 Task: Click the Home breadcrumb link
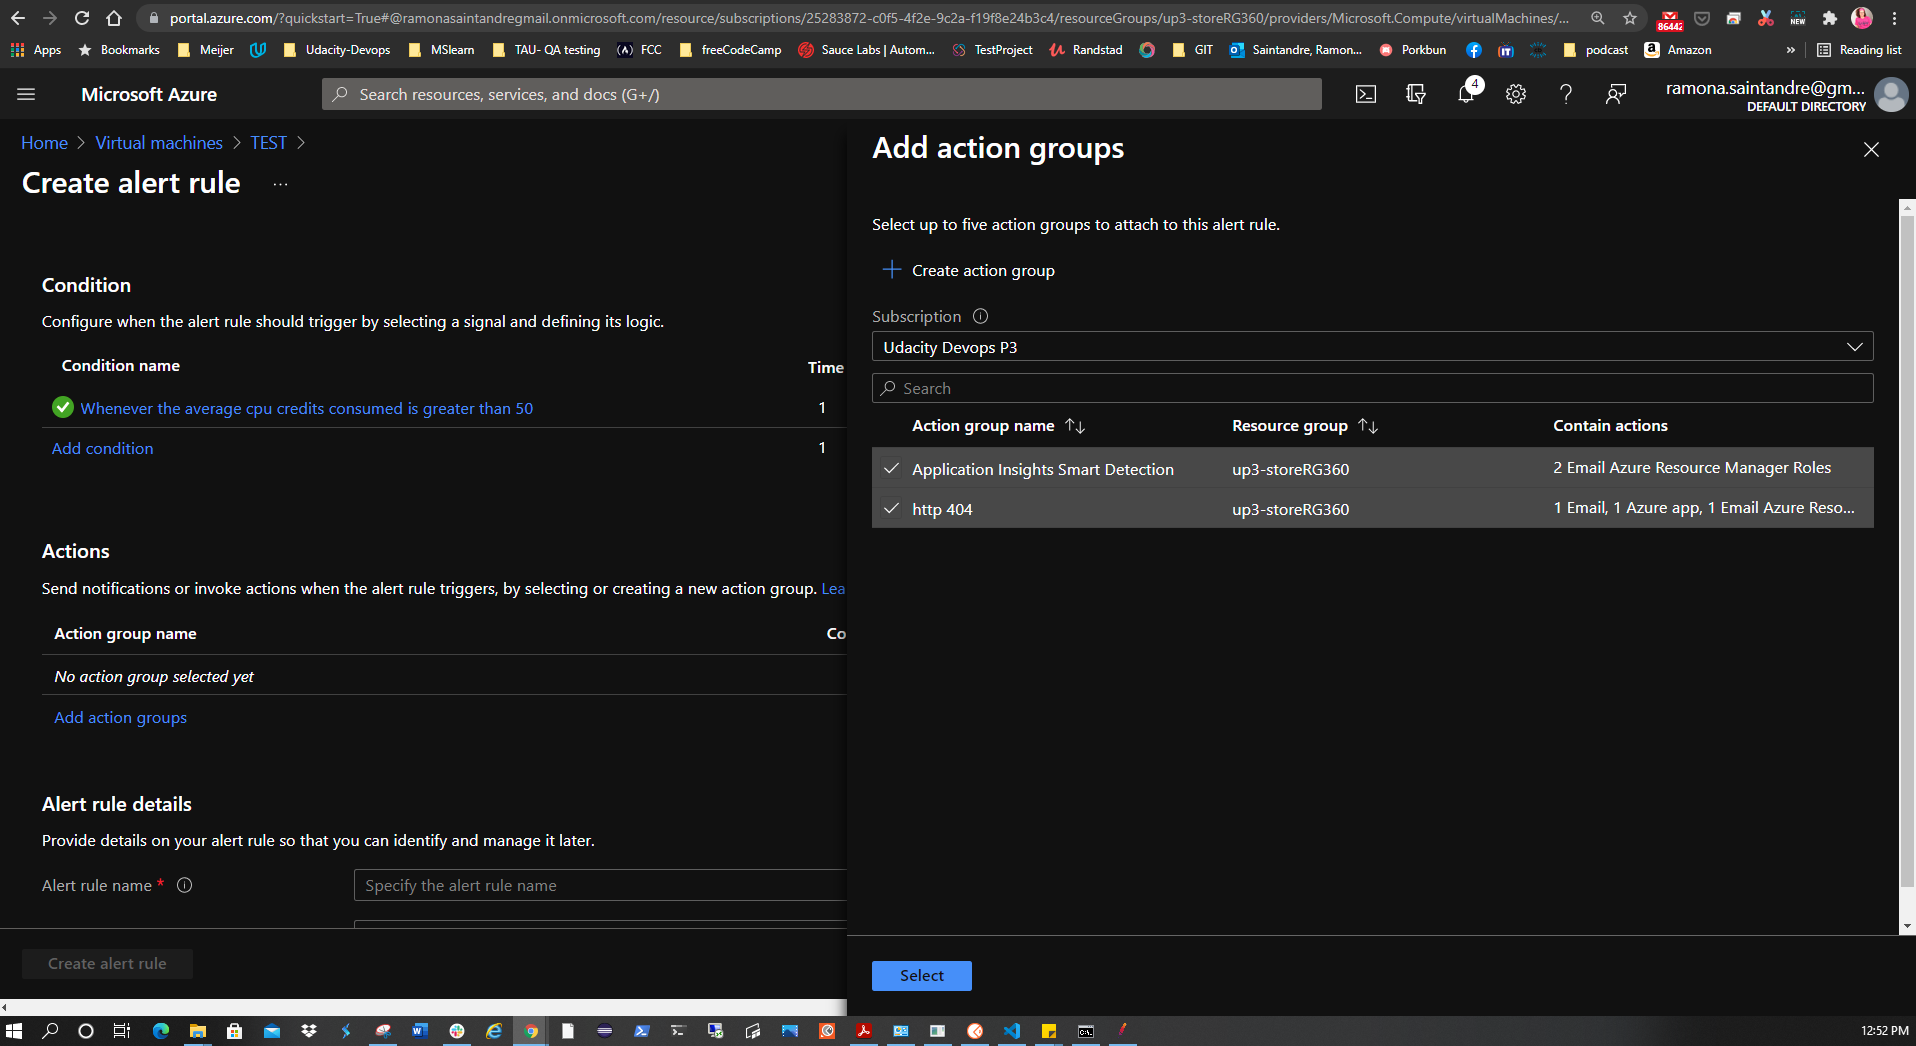click(x=44, y=143)
